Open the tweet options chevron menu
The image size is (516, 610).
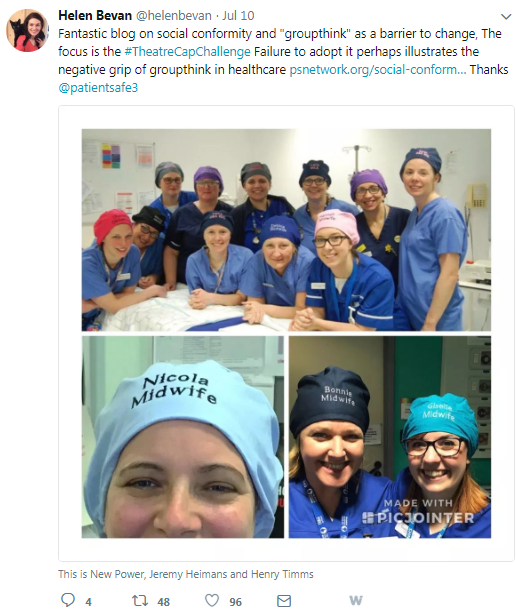coord(505,16)
